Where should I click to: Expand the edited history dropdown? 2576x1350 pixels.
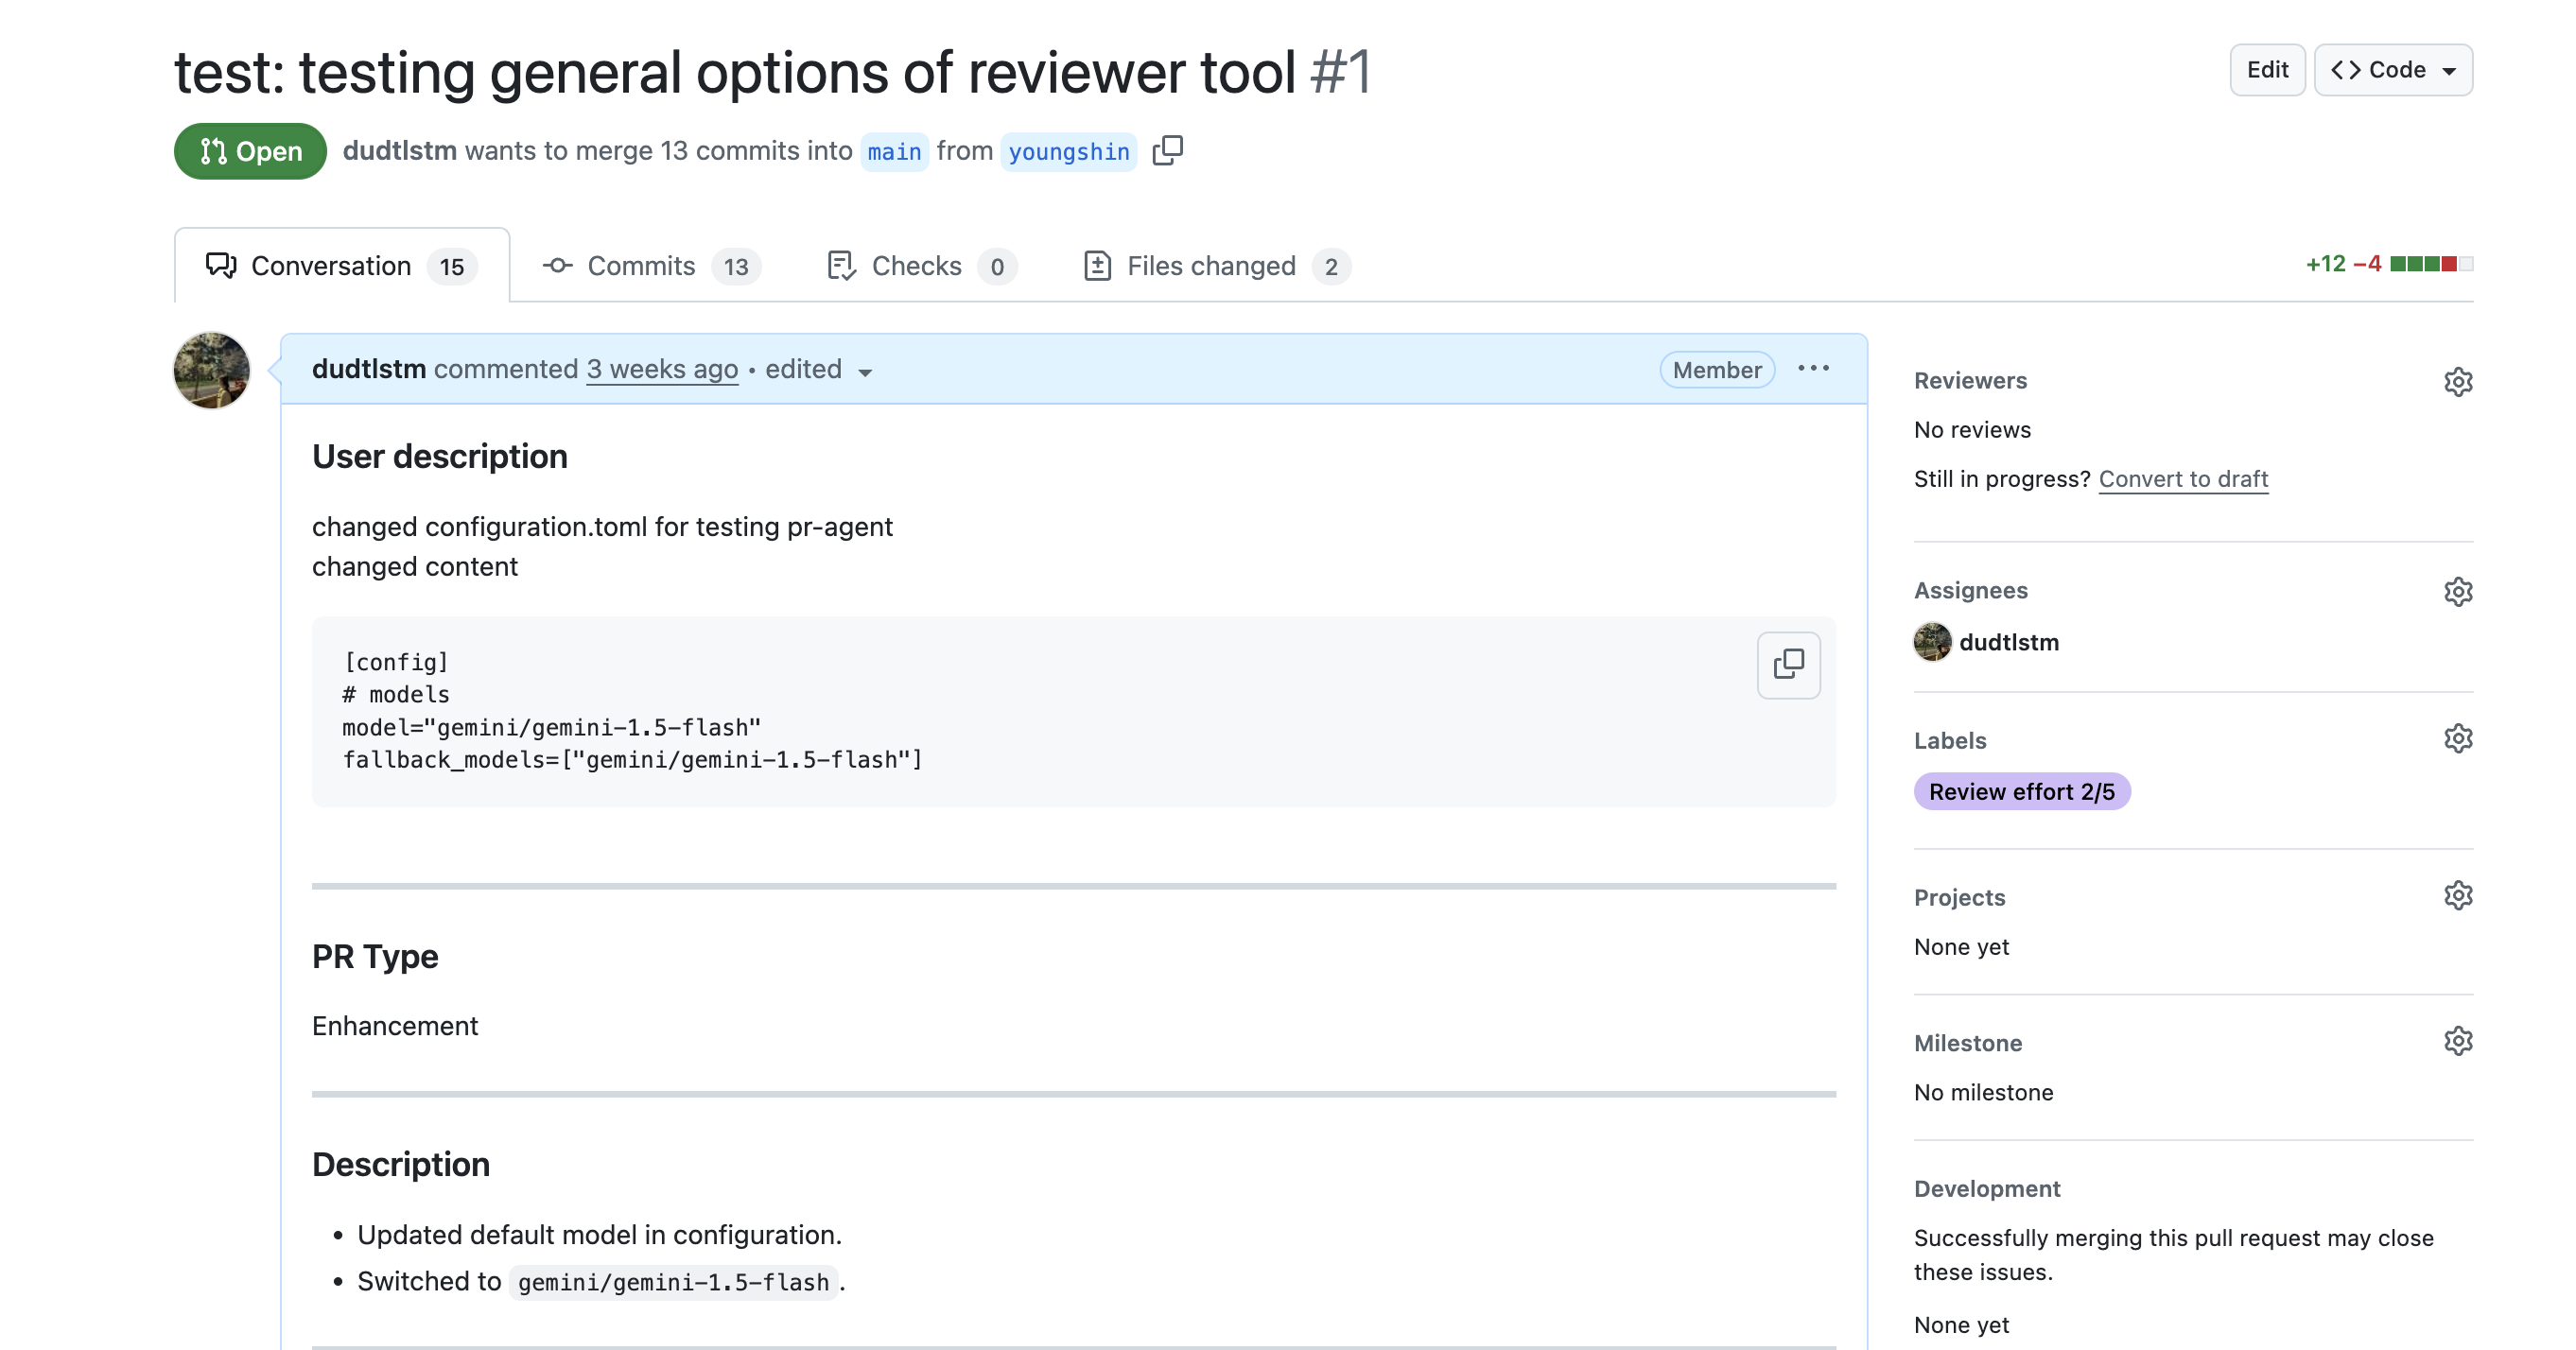[x=819, y=370]
